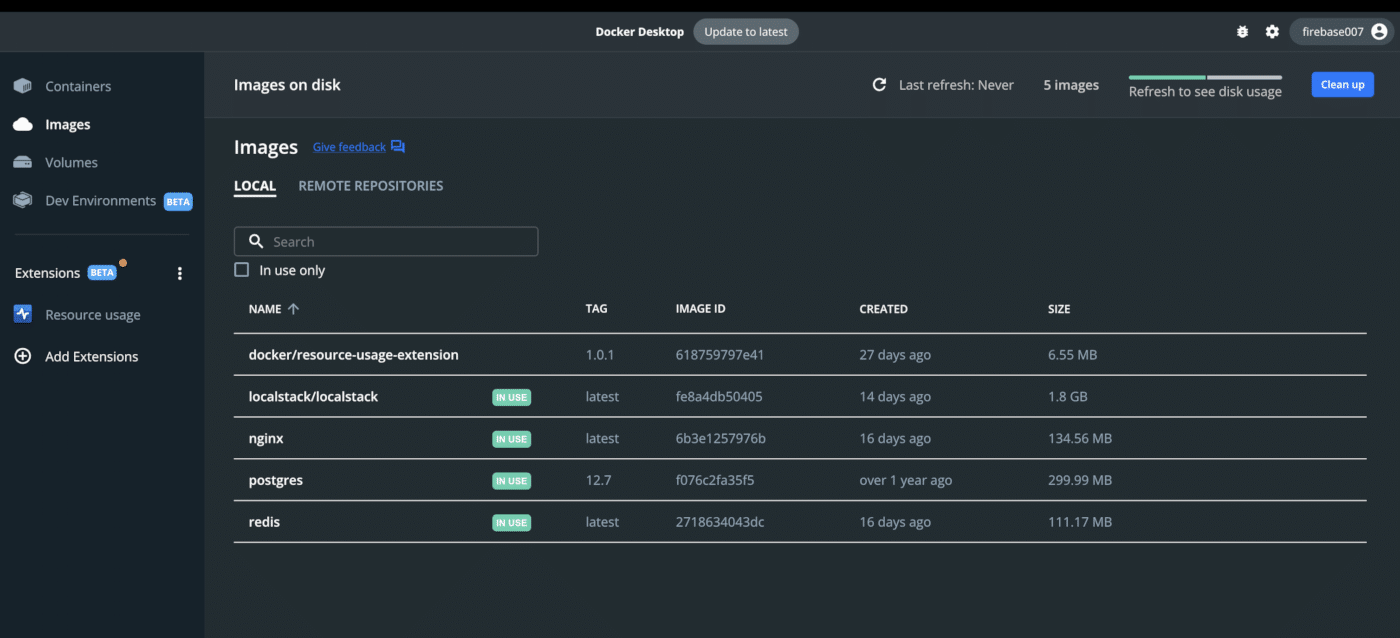
Task: Select the LOCAL images tab
Action: 255,185
